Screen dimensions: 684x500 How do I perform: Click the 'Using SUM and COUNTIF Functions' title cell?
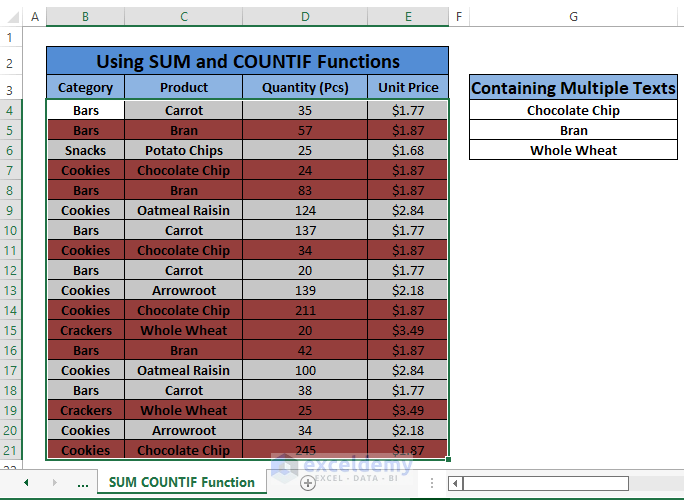point(247,61)
